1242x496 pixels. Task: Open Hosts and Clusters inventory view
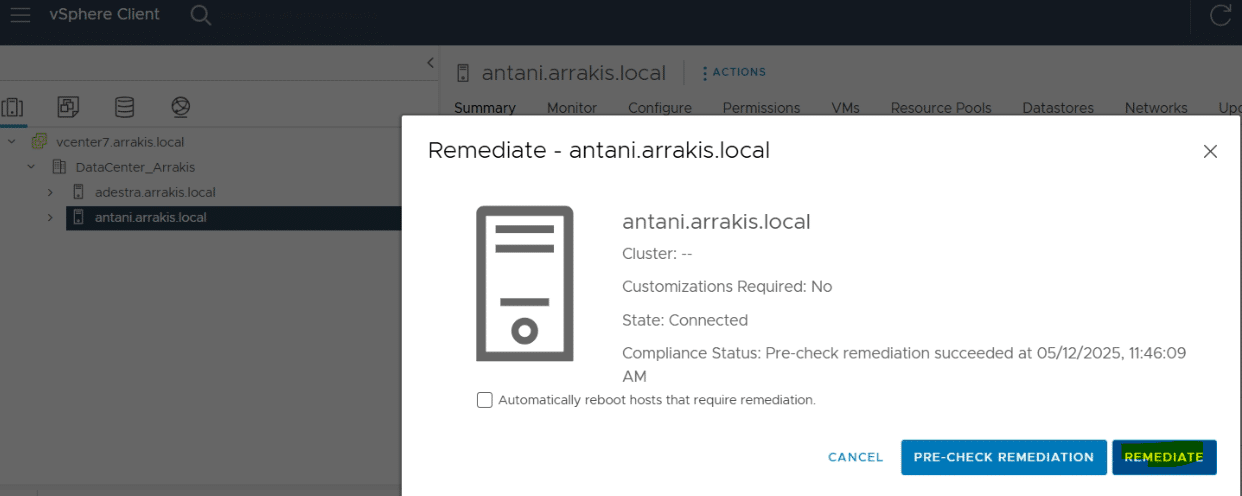click(x=13, y=106)
